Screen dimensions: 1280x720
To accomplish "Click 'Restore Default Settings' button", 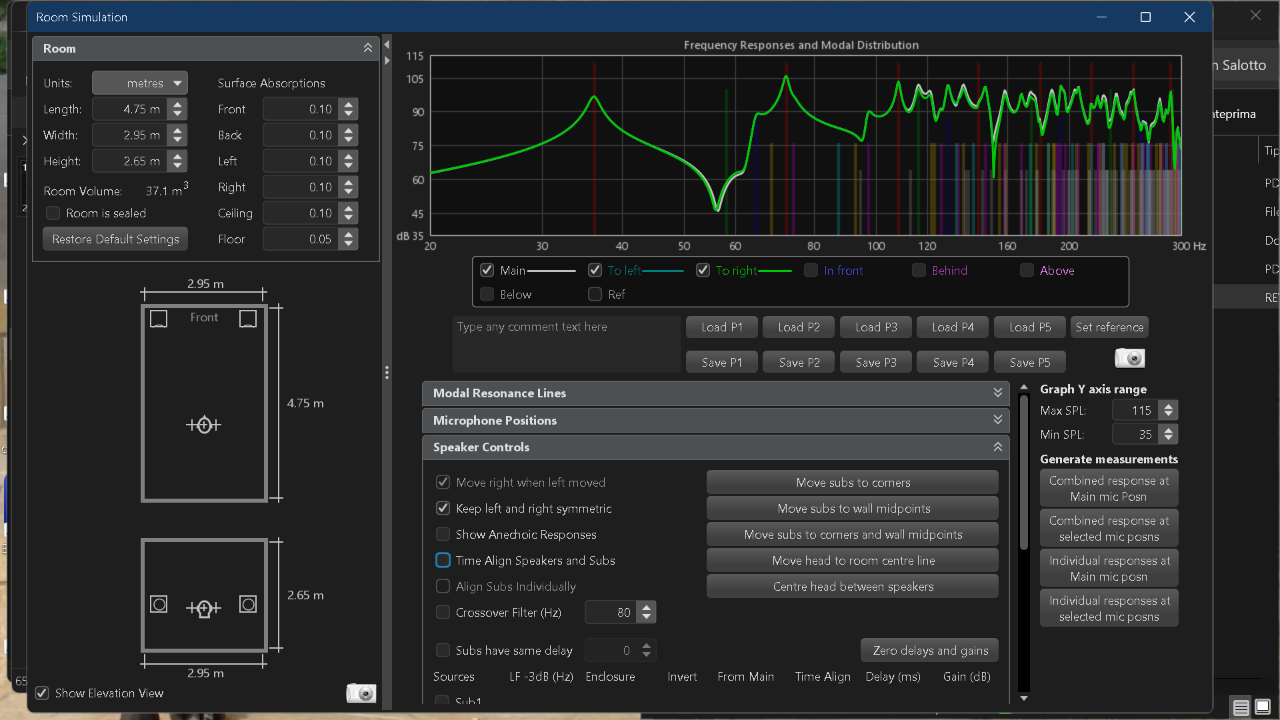I will pyautogui.click(x=115, y=239).
